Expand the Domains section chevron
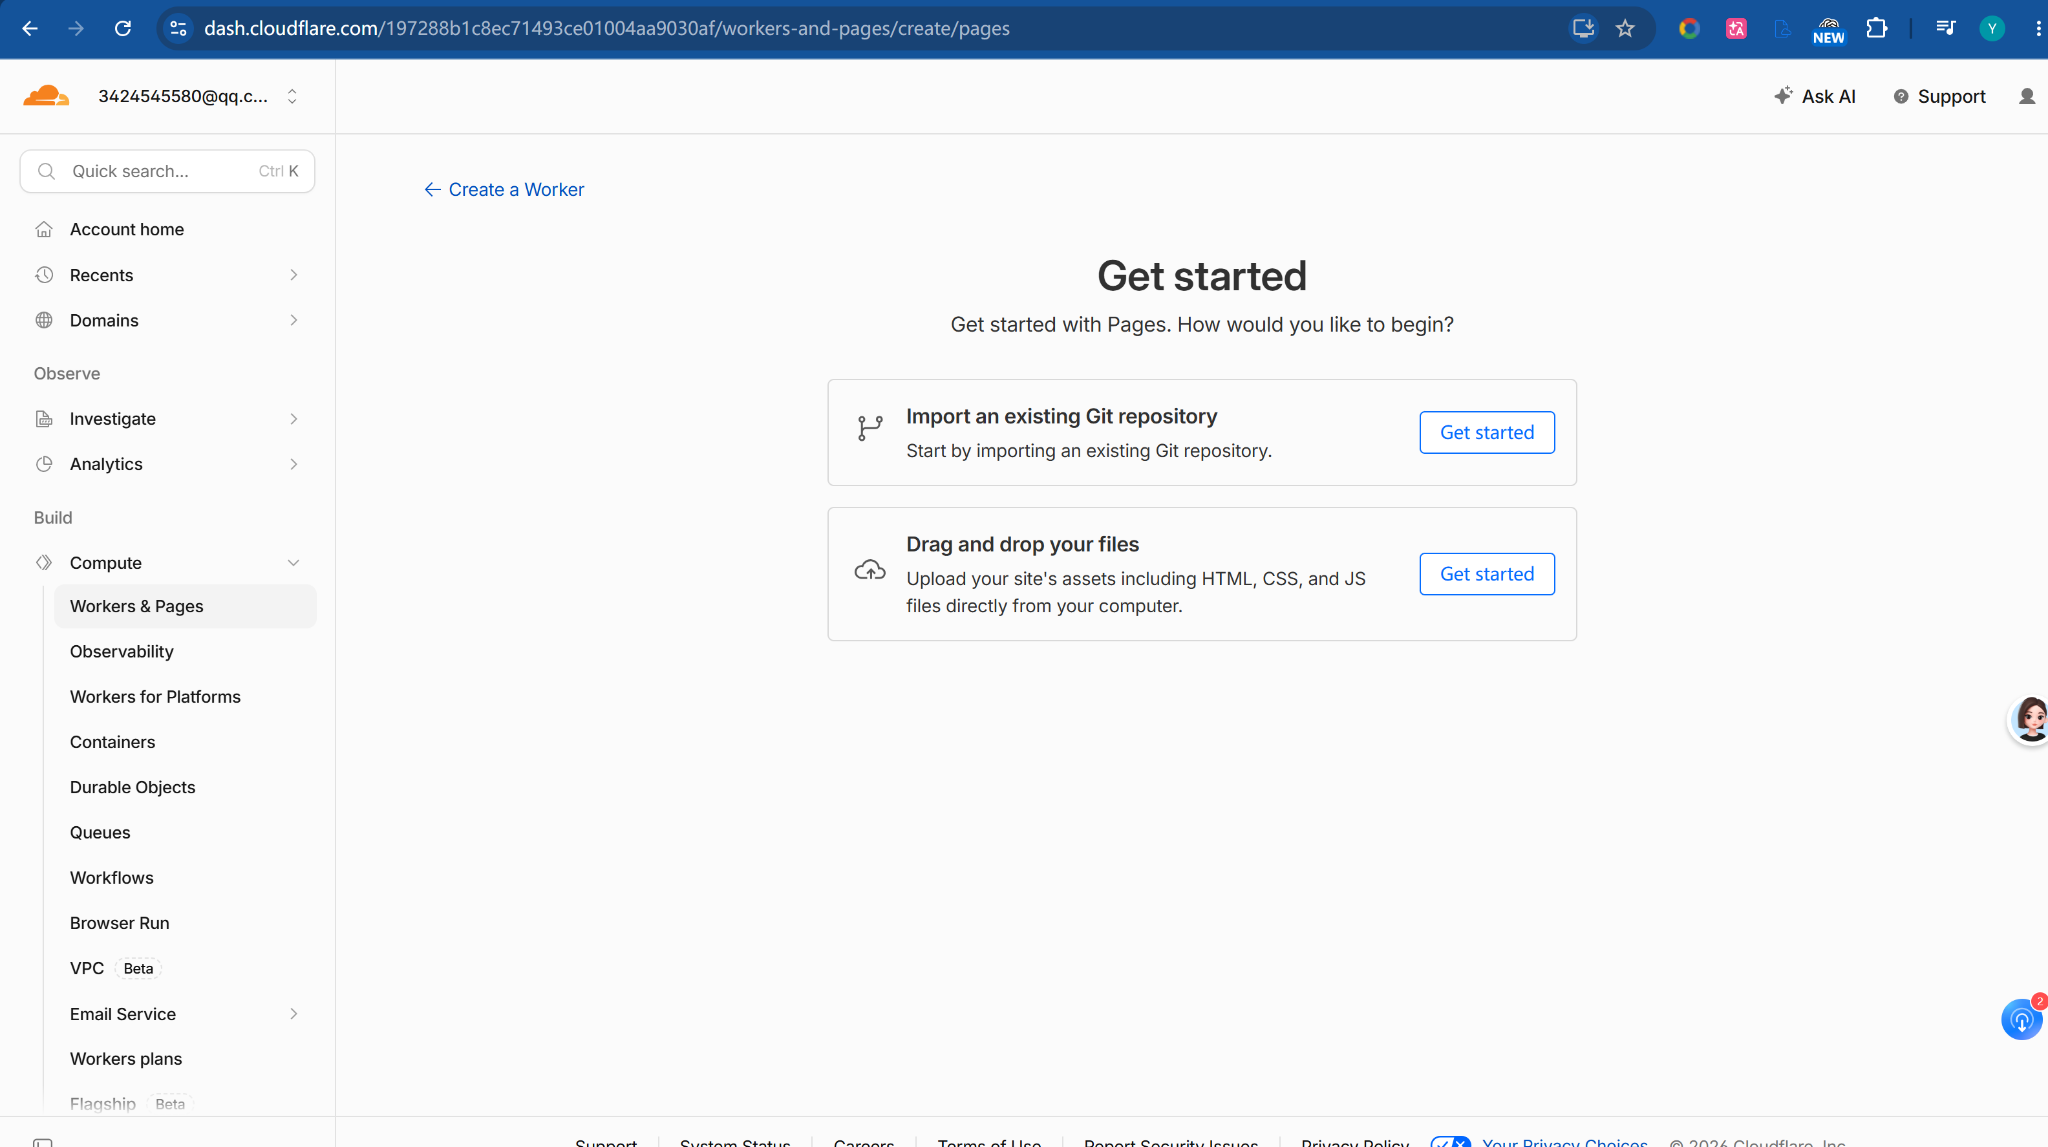2048x1147 pixels. (294, 320)
